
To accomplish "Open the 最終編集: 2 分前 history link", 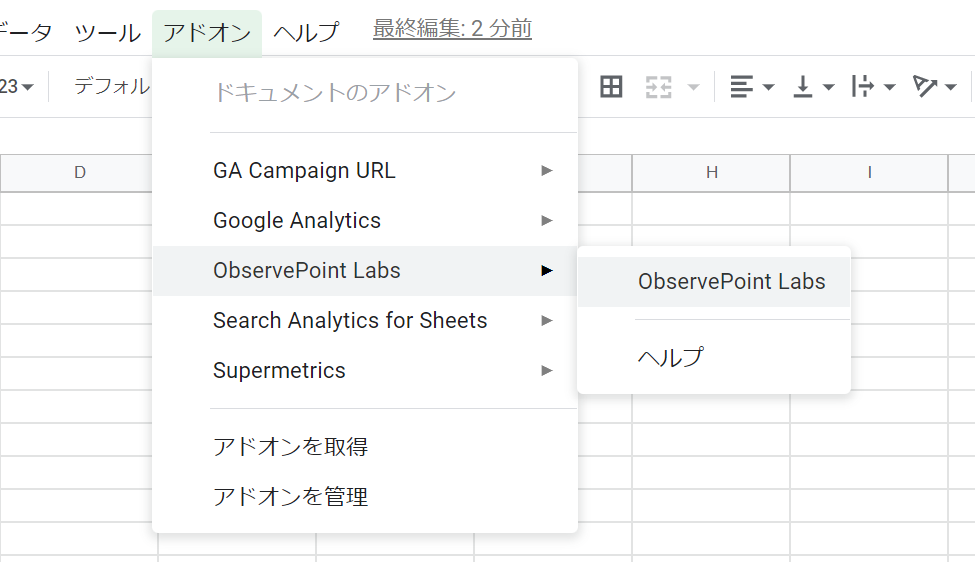I will tap(452, 29).
